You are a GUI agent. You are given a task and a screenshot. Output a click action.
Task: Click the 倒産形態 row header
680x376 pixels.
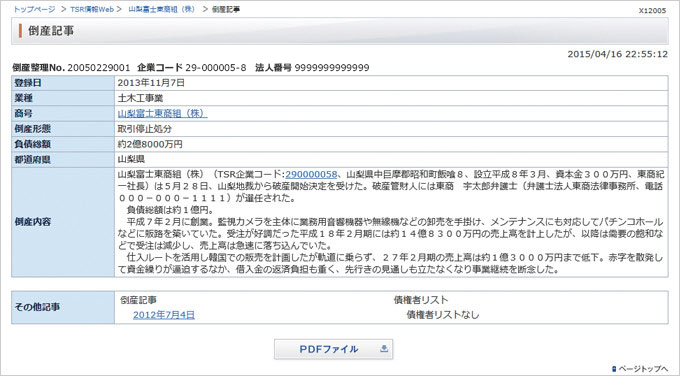click(63, 129)
